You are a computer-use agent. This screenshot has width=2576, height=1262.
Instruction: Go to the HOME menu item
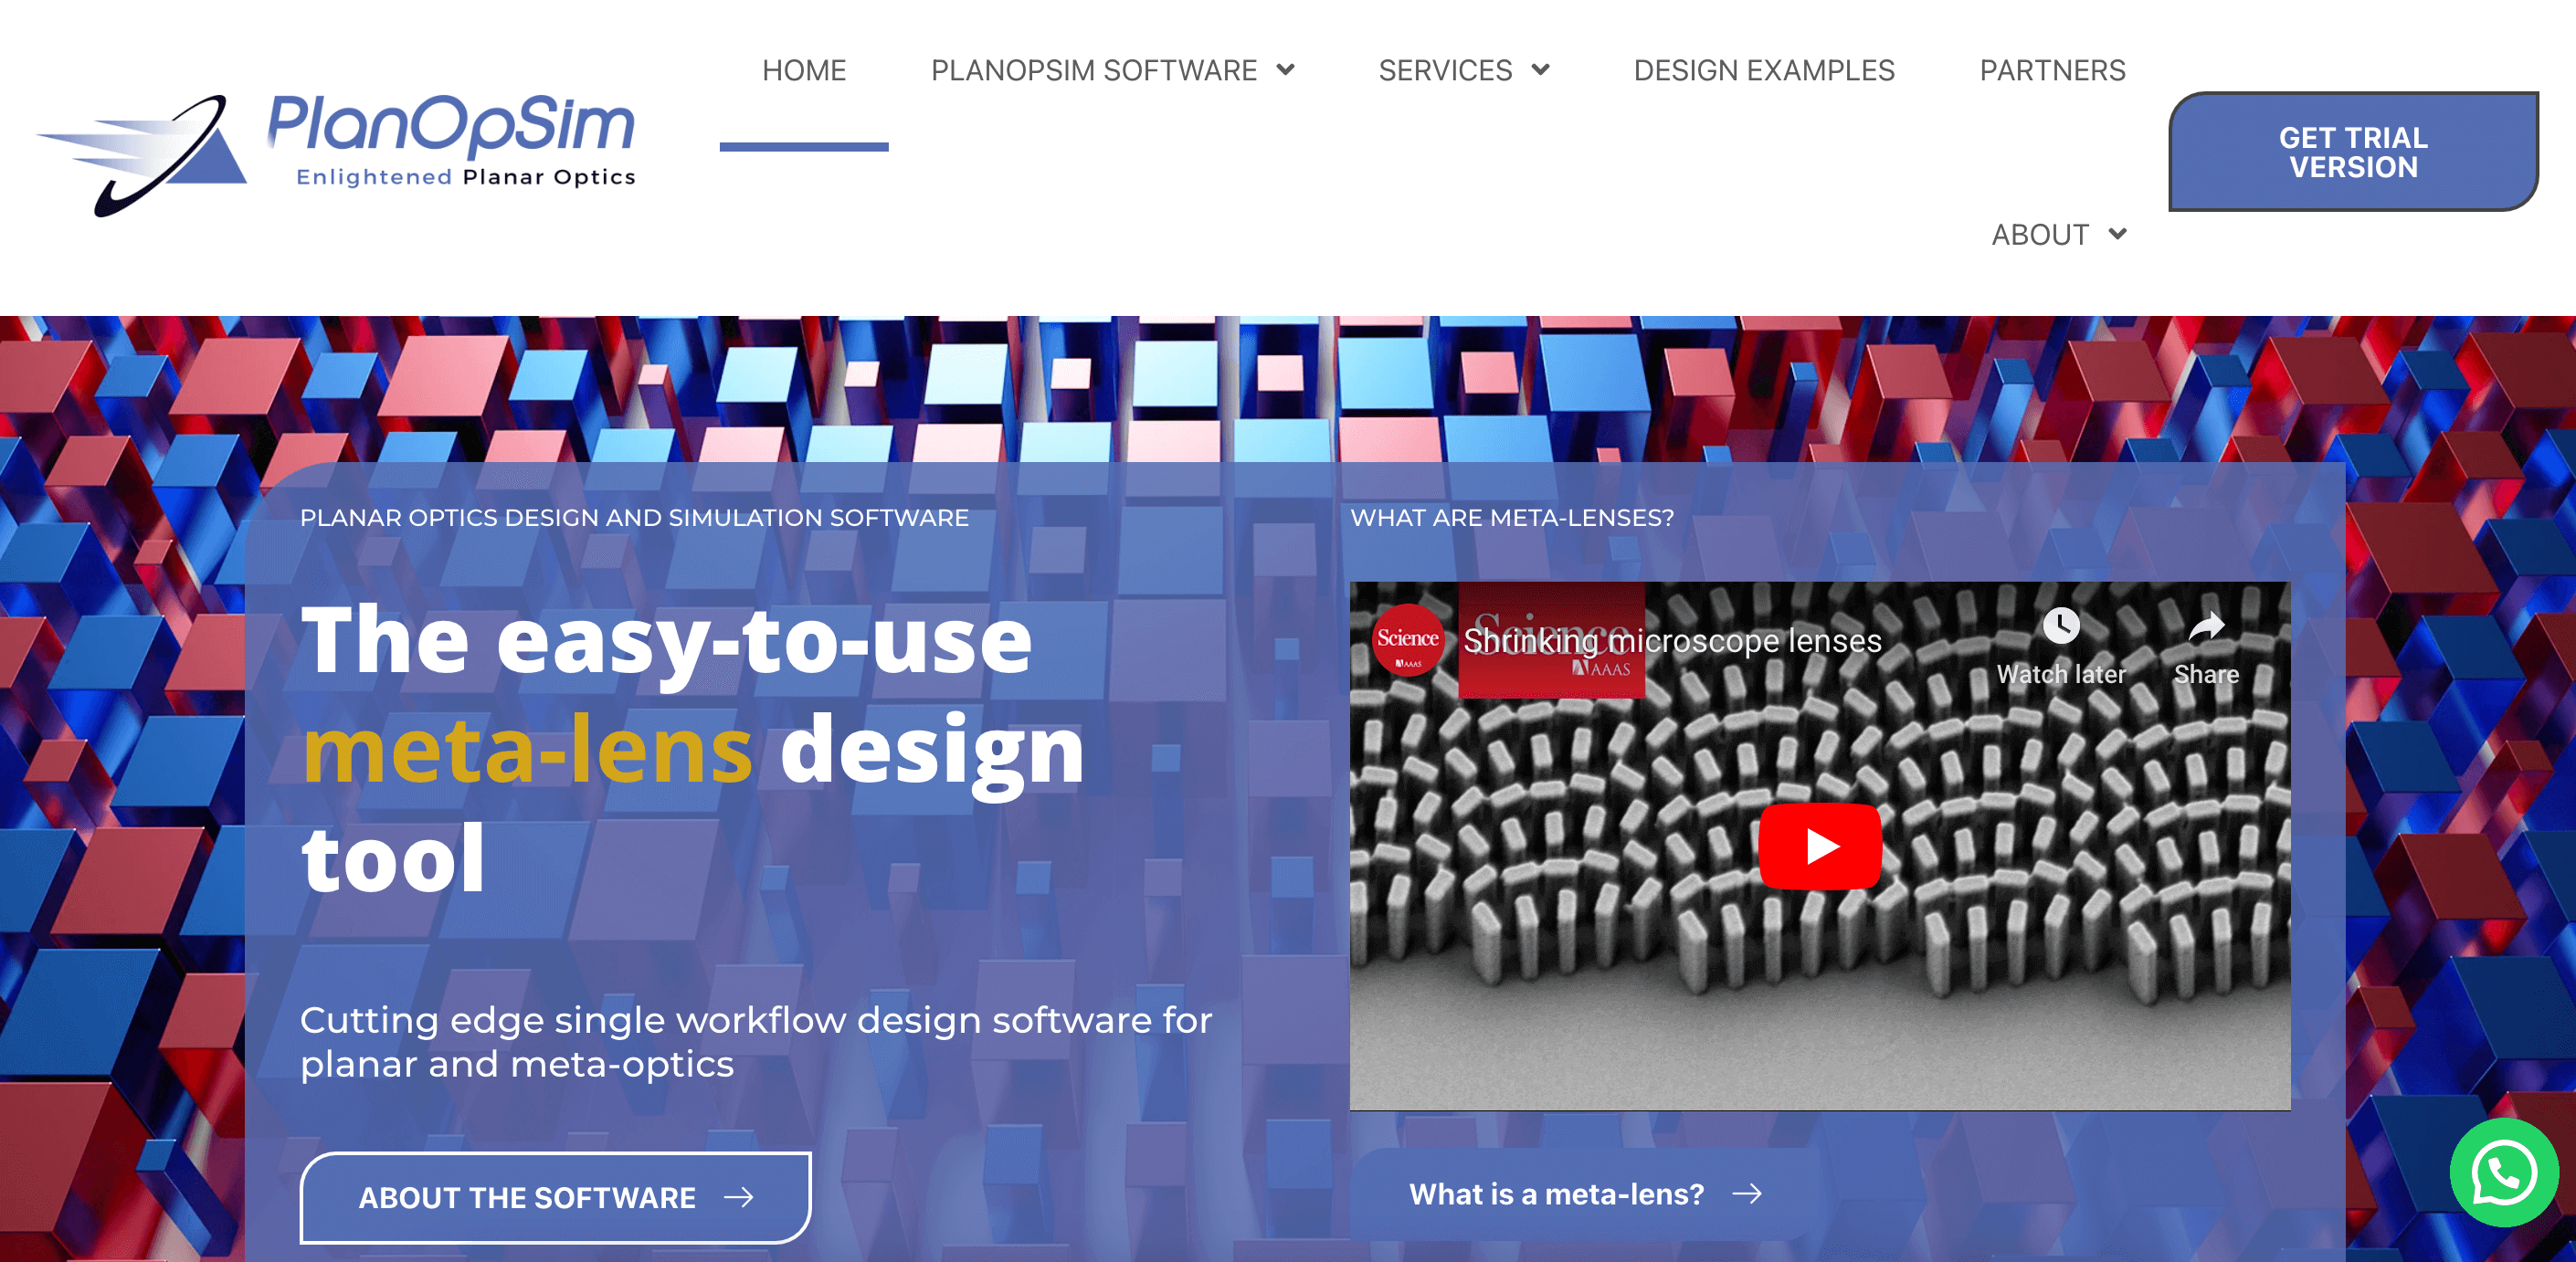804,71
